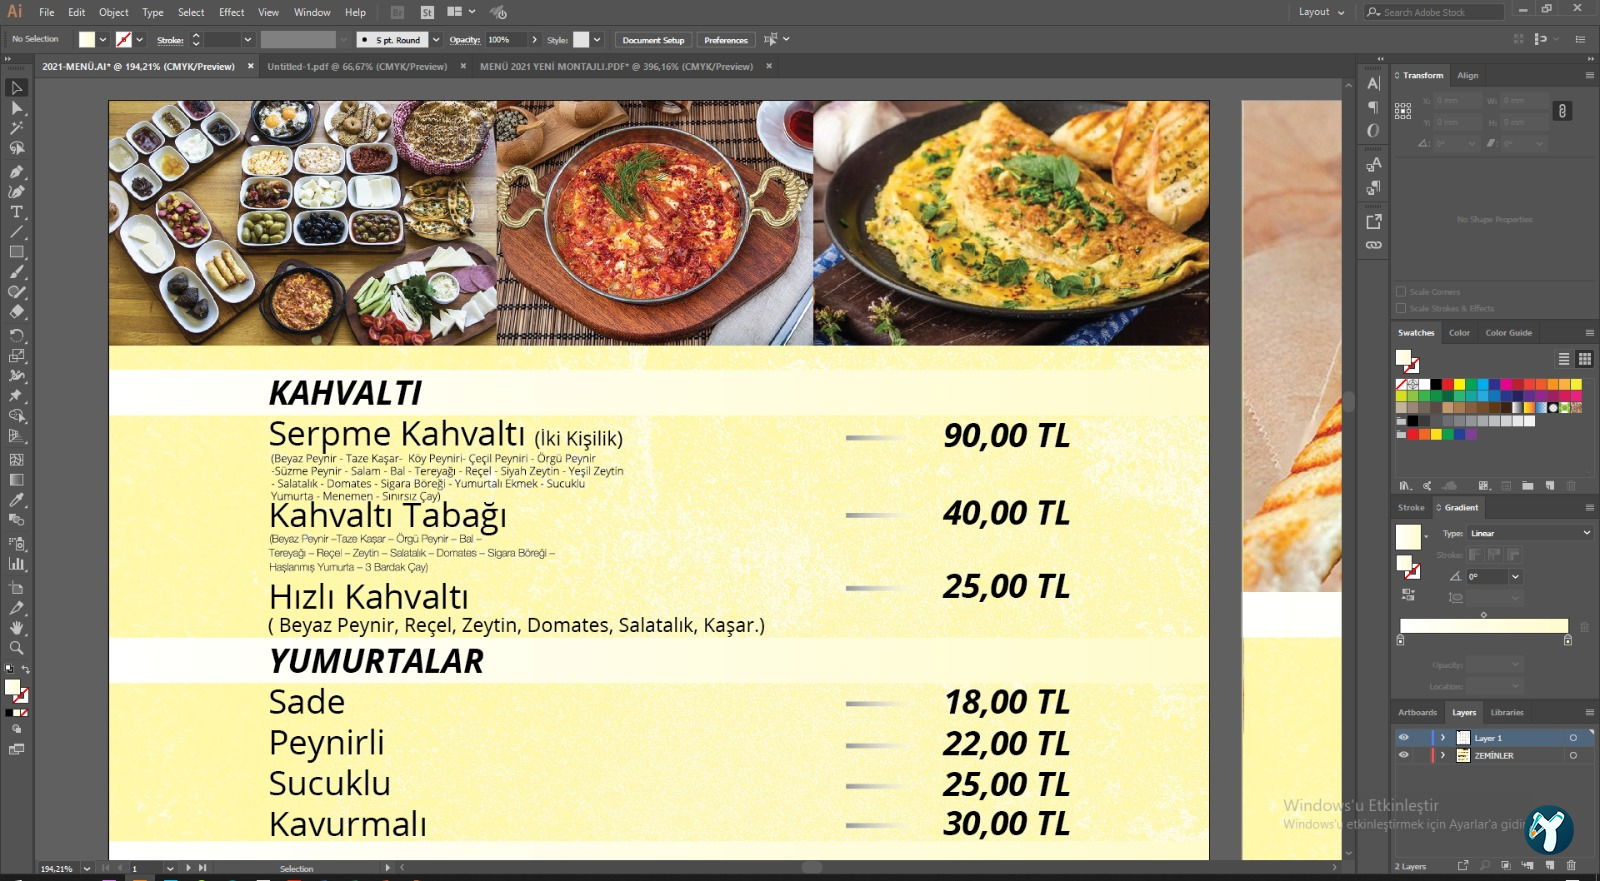Open the Window menu
The width and height of the screenshot is (1600, 881).
[x=312, y=12]
